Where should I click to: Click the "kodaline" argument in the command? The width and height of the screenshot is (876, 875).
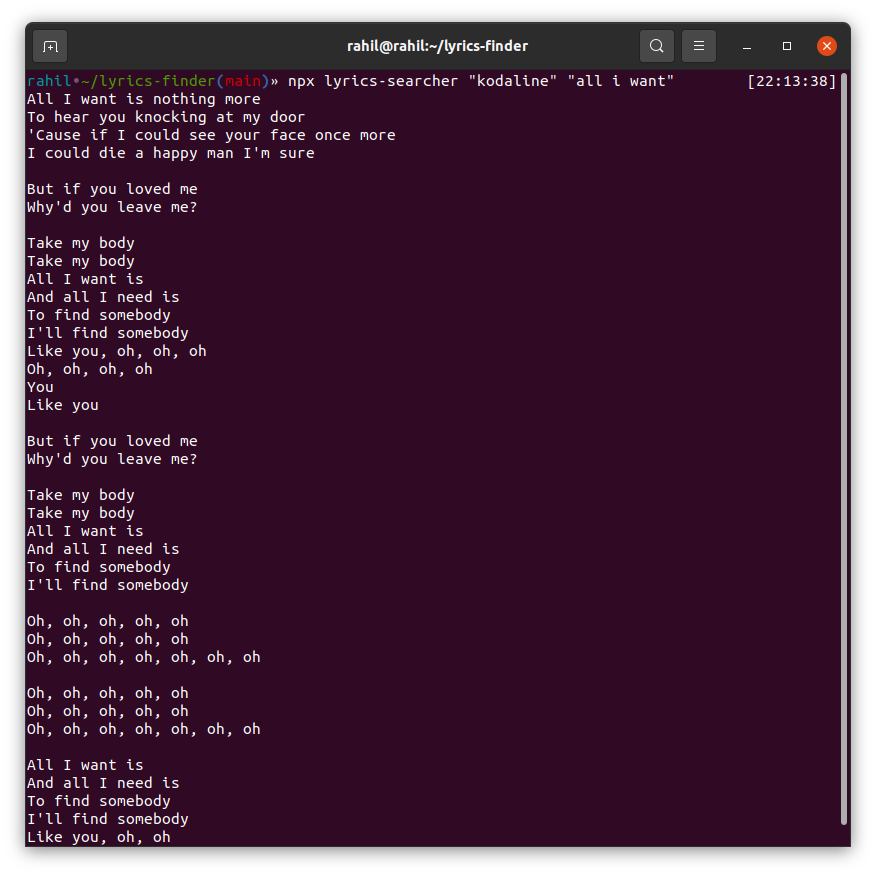coord(512,82)
